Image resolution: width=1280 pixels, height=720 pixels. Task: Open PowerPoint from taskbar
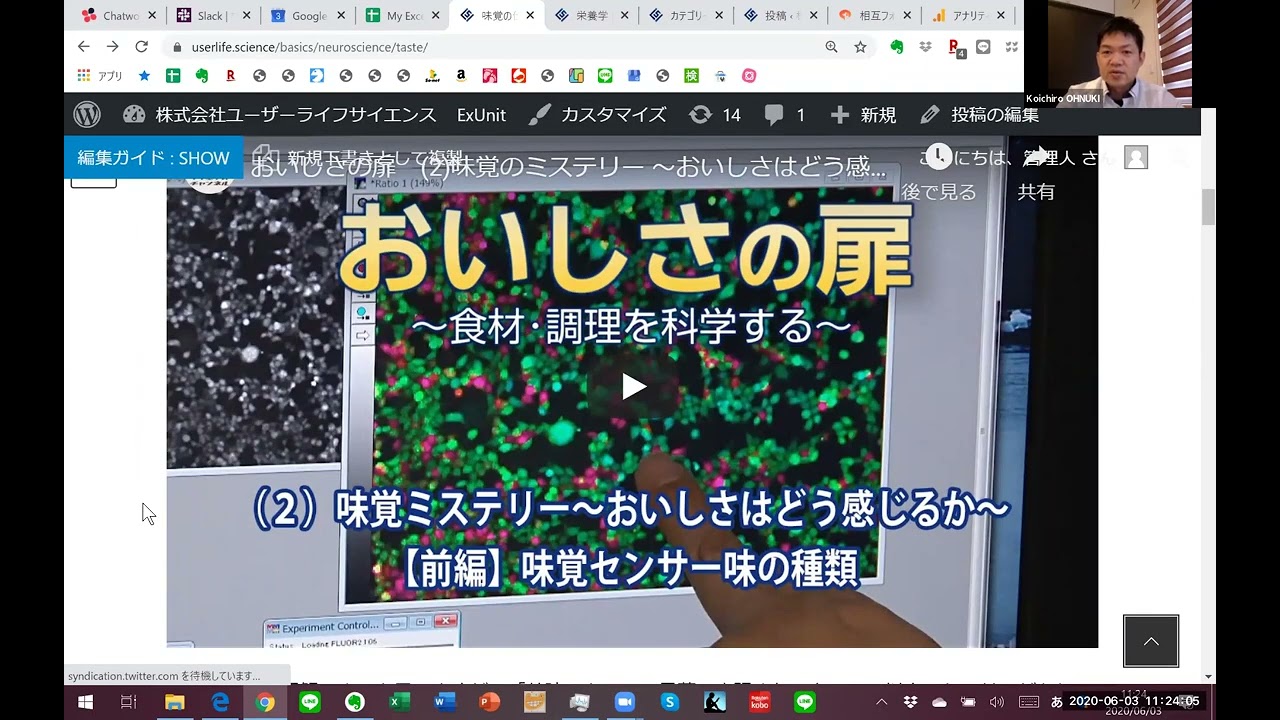(489, 702)
